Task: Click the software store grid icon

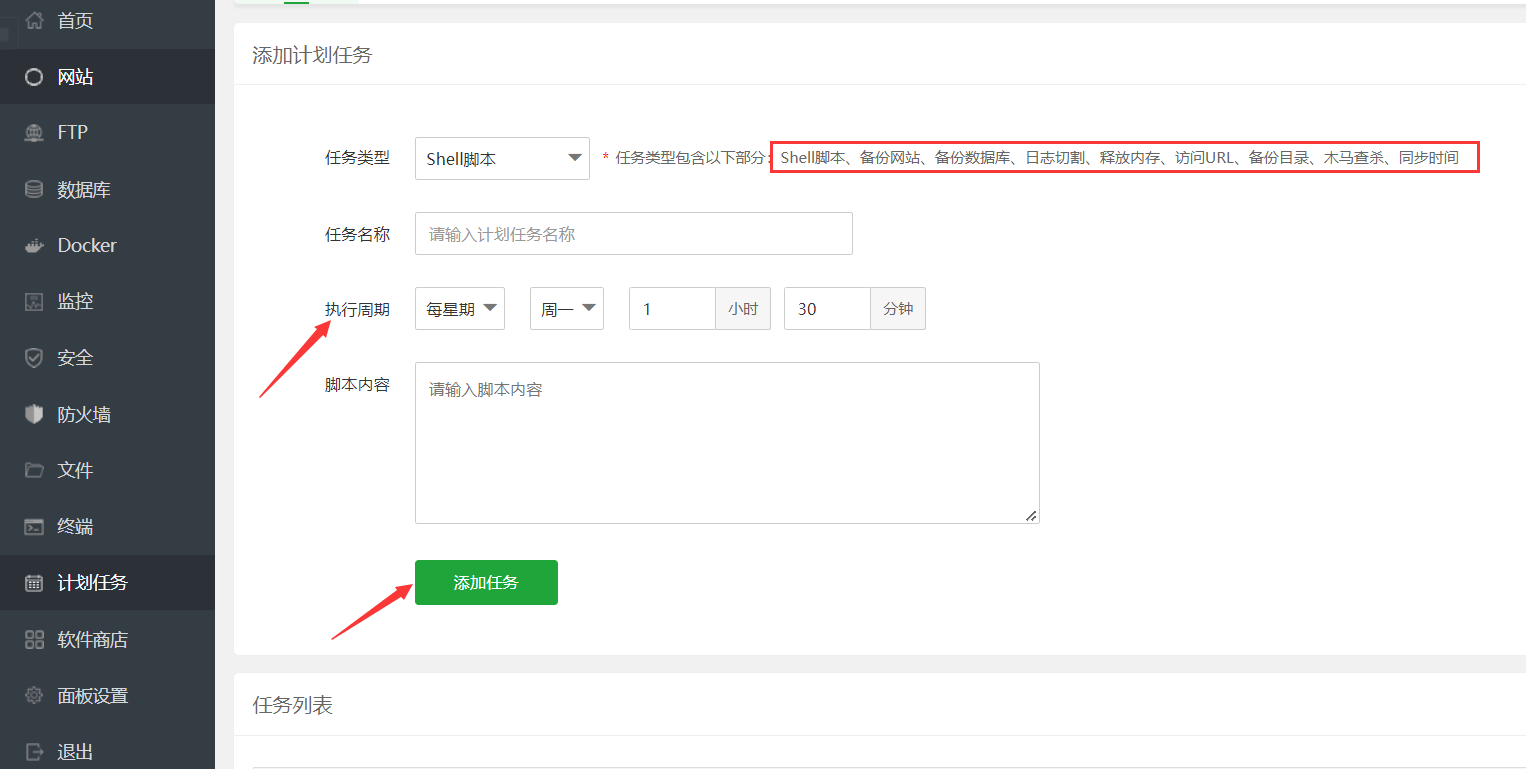Action: tap(34, 640)
